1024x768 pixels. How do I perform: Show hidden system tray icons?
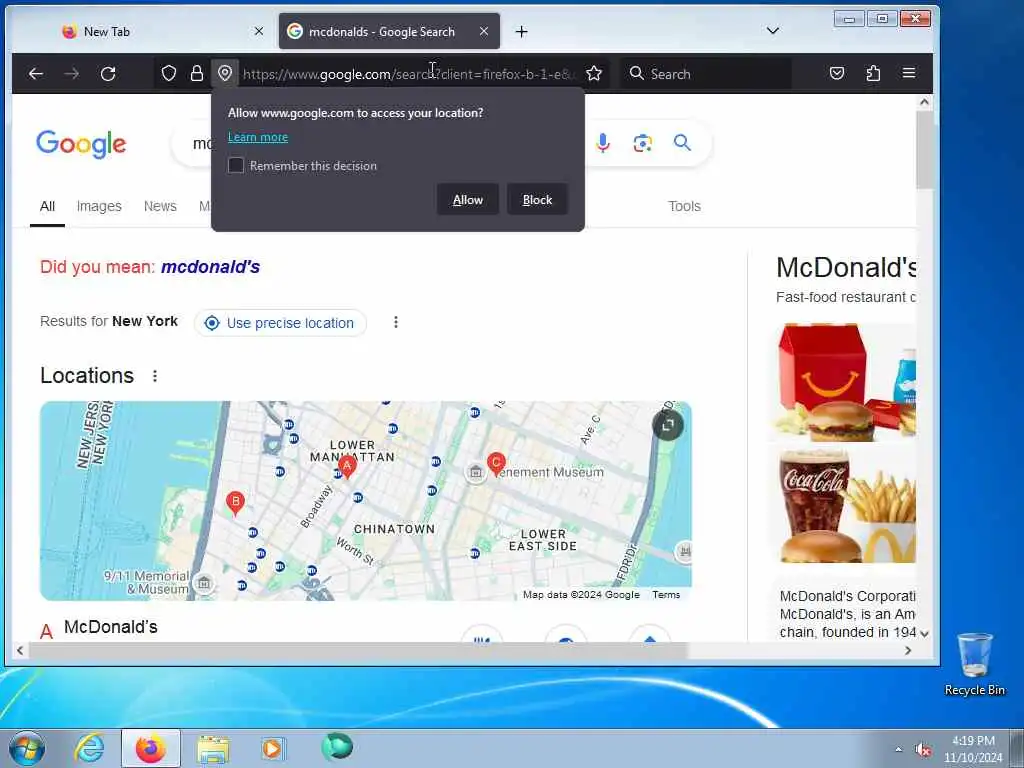(899, 750)
